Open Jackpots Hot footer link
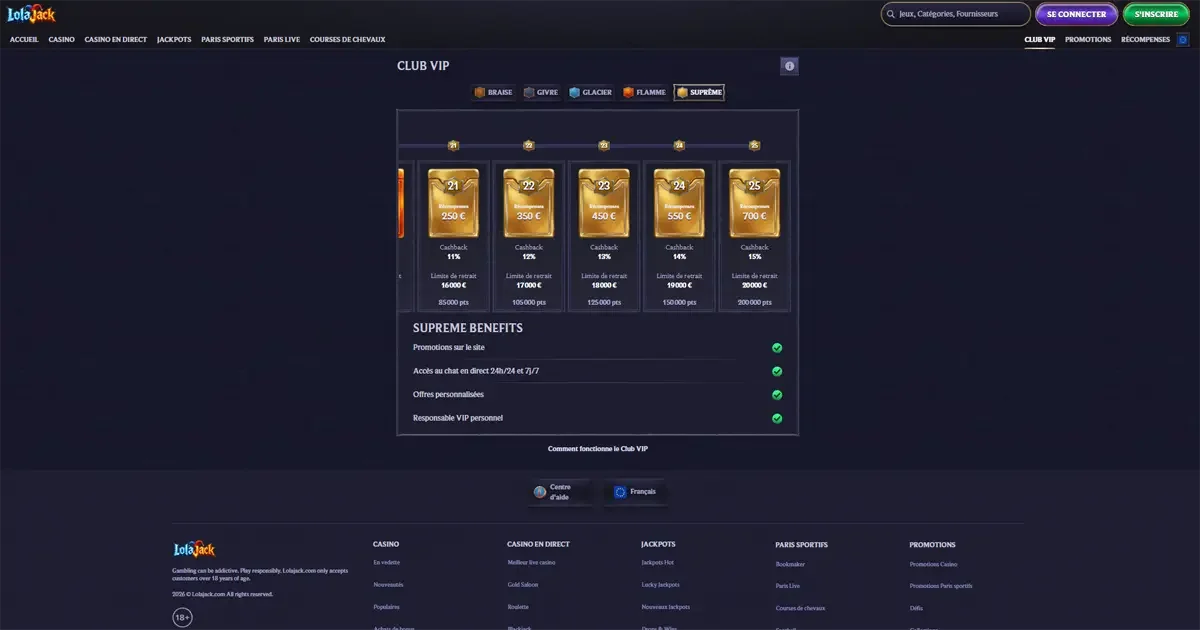Image resolution: width=1200 pixels, height=630 pixels. coord(657,563)
